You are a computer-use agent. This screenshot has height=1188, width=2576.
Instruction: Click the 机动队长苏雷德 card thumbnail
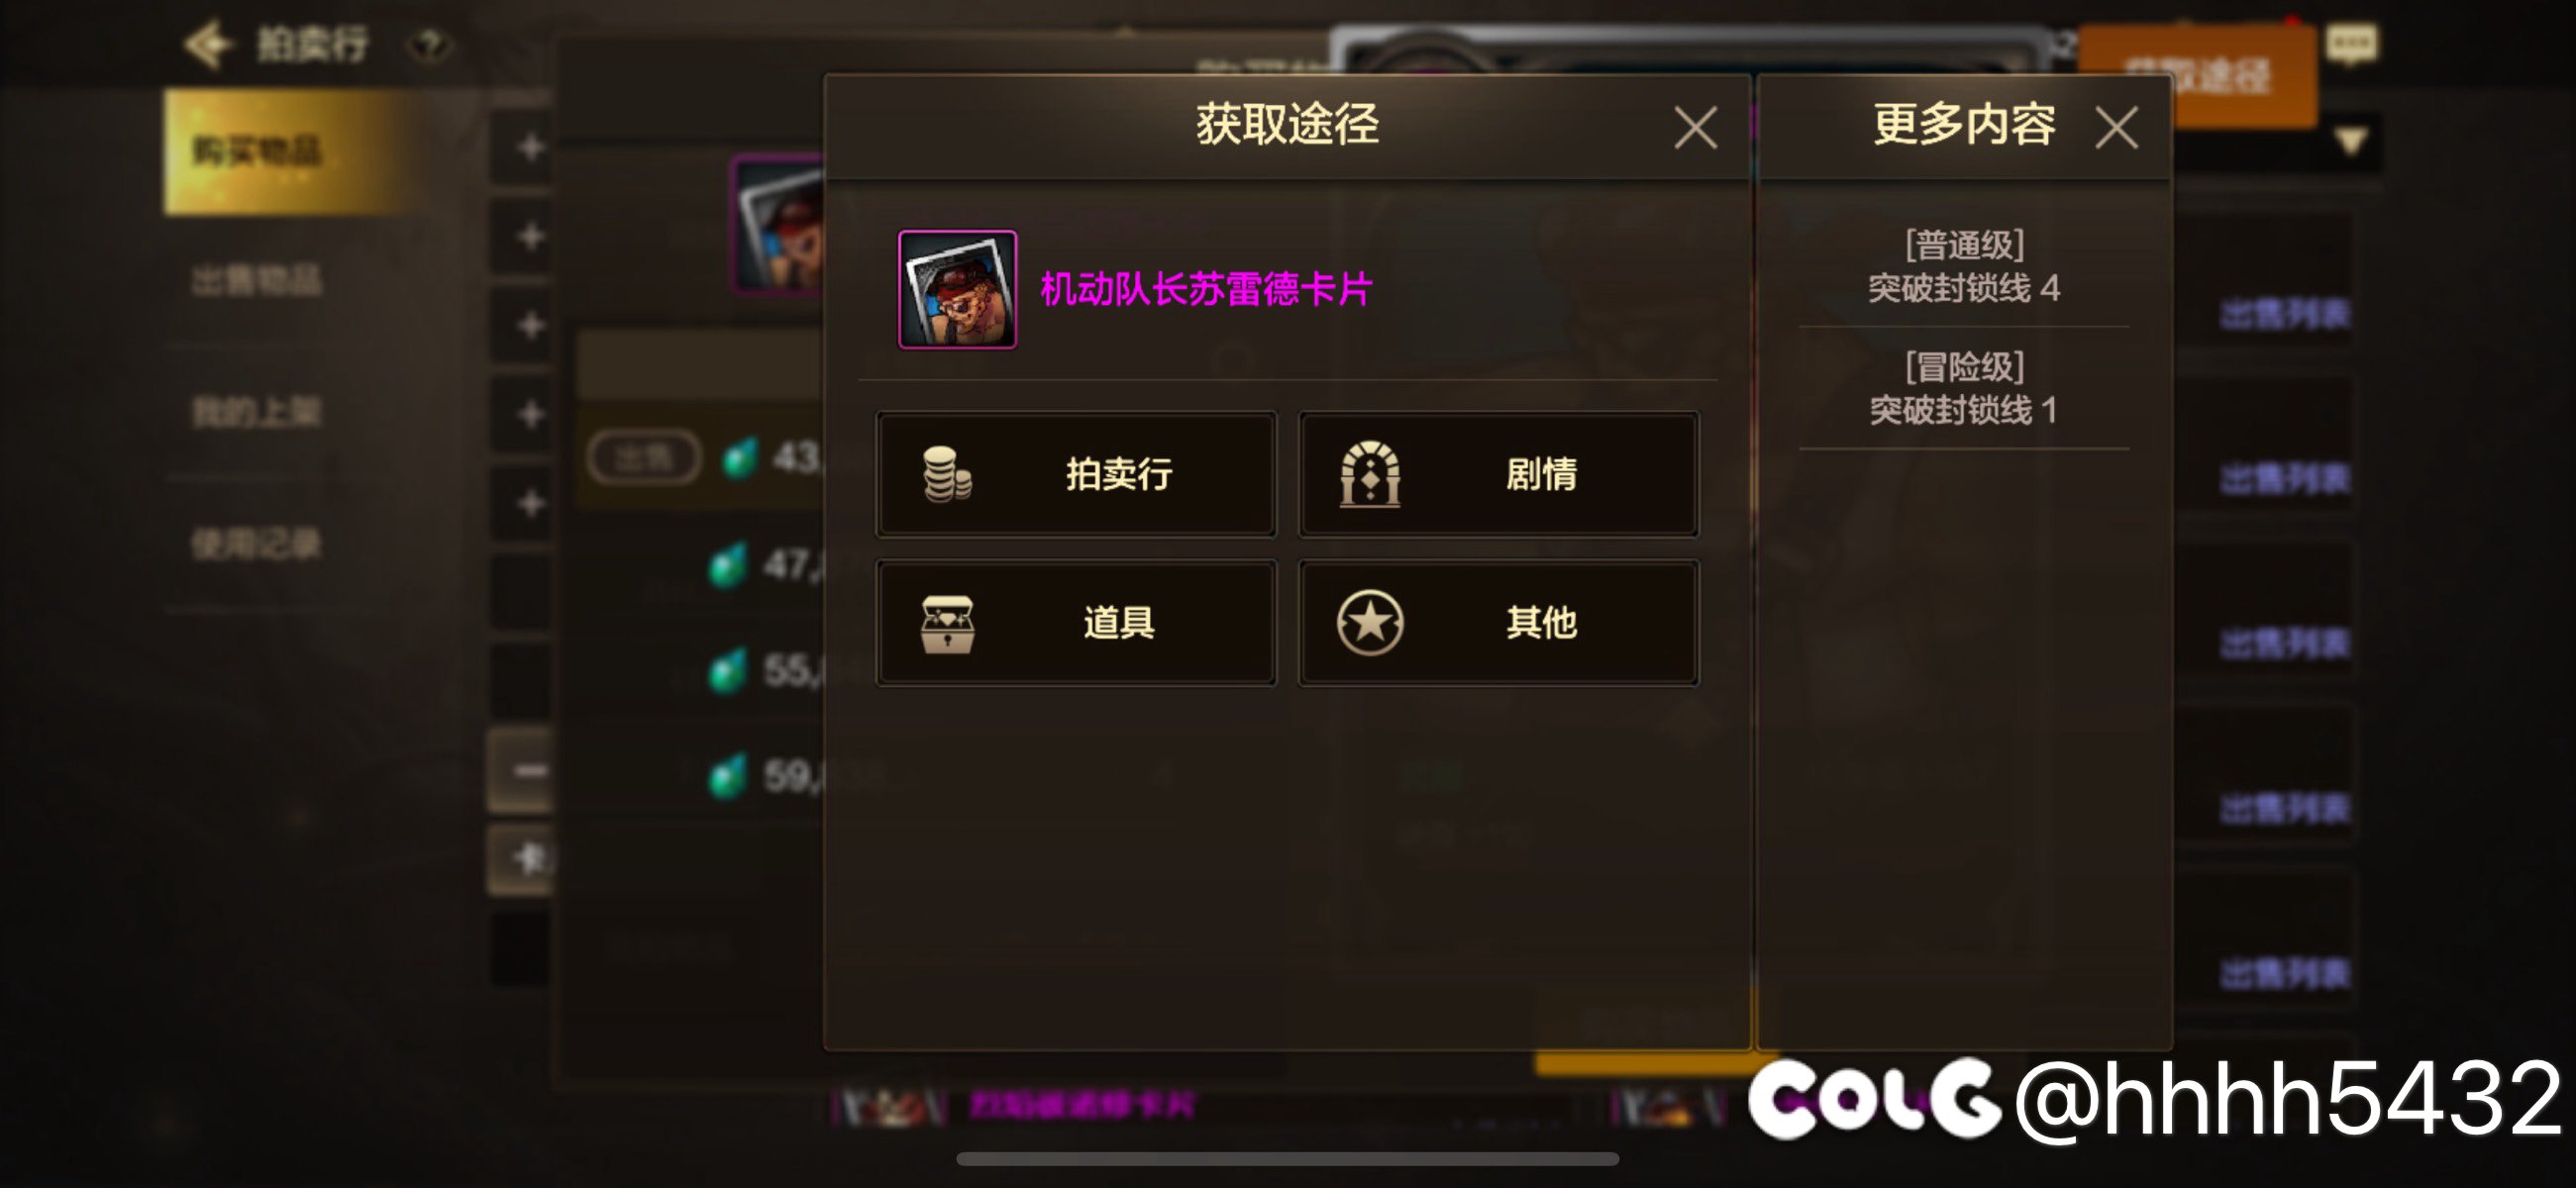point(957,290)
